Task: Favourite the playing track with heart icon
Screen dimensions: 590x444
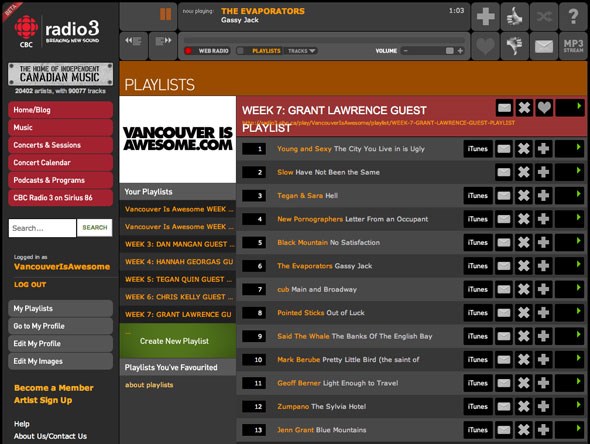Action: (x=485, y=46)
